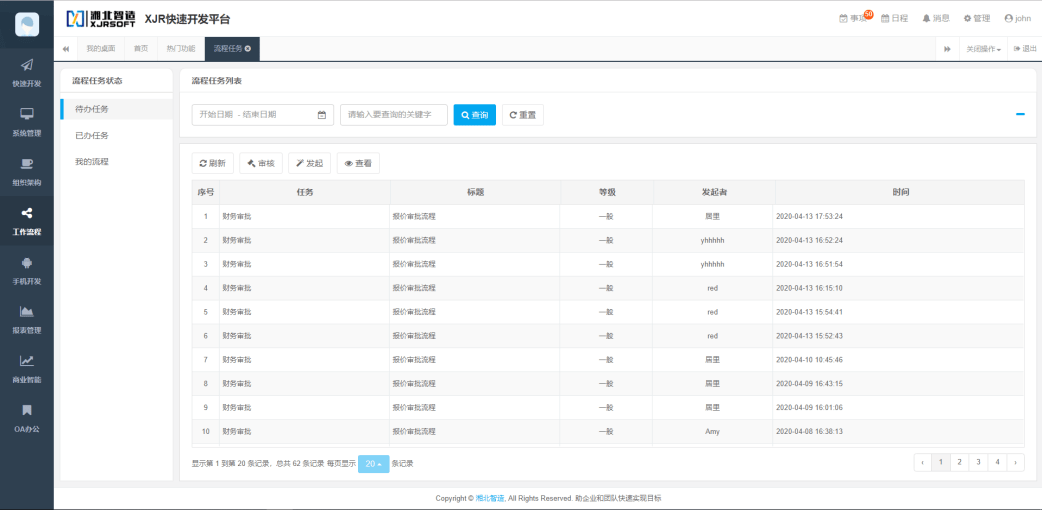
Task: Open the page size 20 dropdown
Action: [x=373, y=464]
